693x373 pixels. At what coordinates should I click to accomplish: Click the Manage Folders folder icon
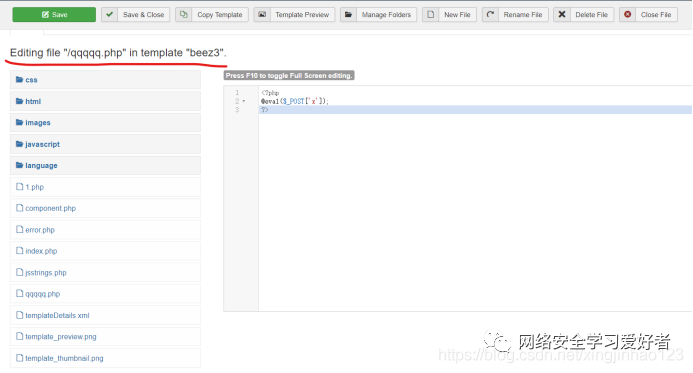pos(348,15)
